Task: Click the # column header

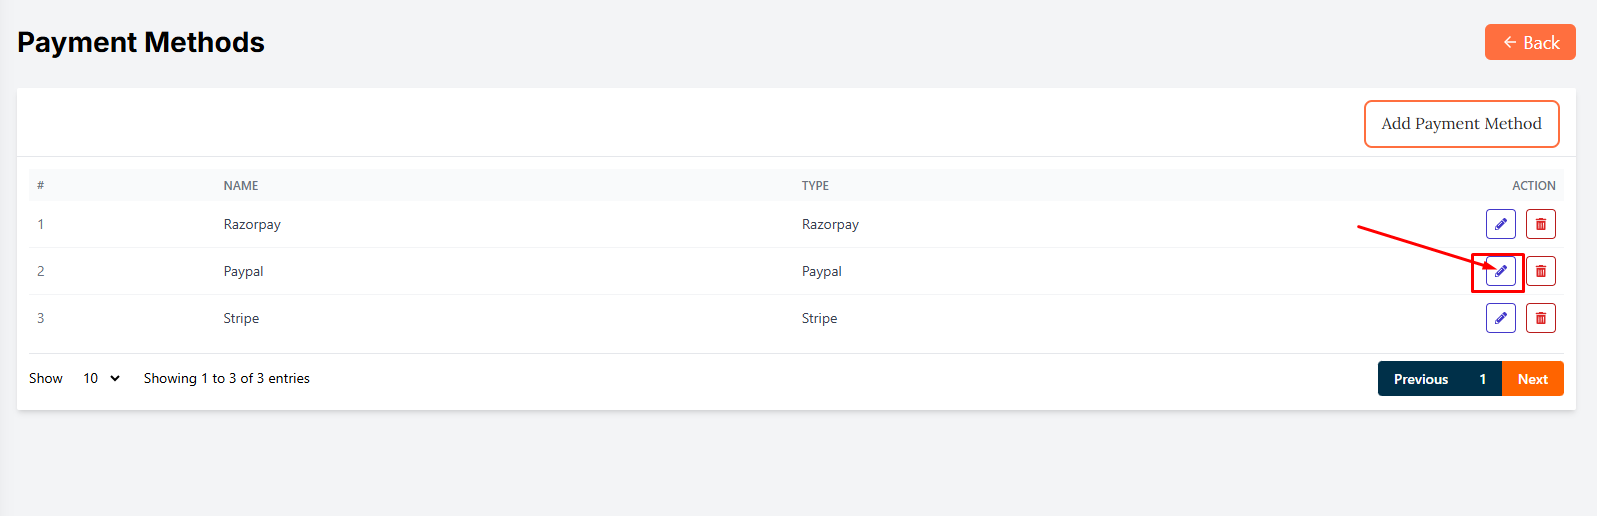Action: tap(41, 186)
